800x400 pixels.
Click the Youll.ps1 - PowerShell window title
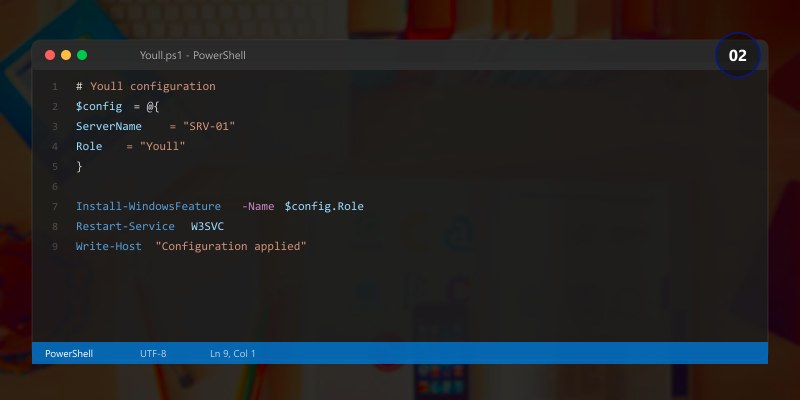pos(193,55)
